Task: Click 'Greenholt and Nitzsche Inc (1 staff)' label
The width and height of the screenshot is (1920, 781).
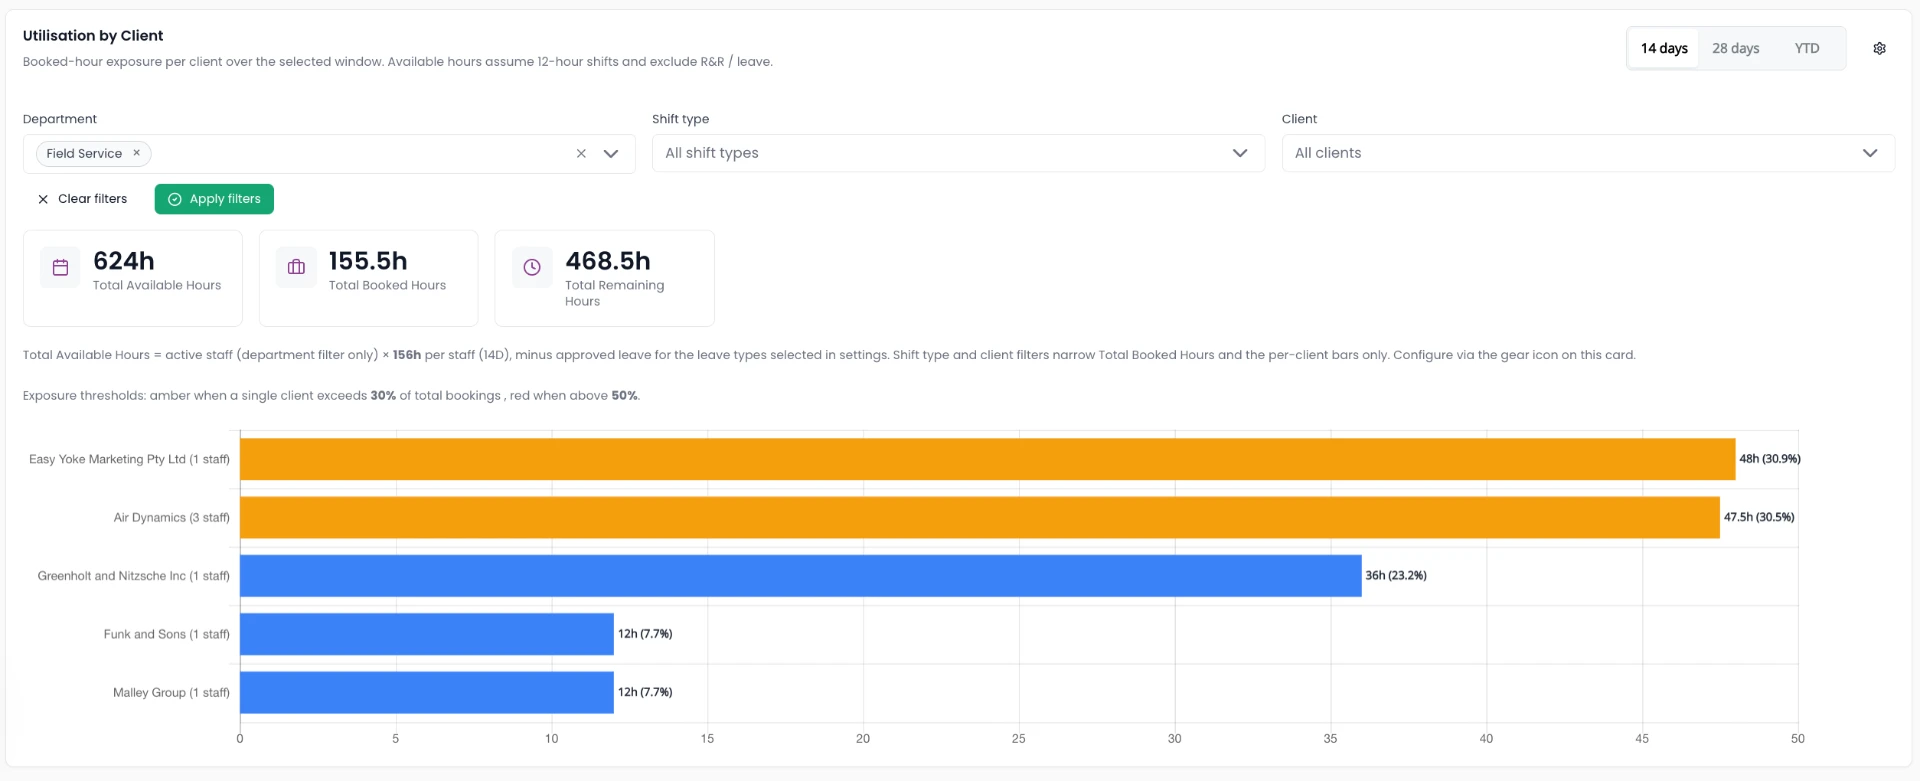Action: coord(133,576)
